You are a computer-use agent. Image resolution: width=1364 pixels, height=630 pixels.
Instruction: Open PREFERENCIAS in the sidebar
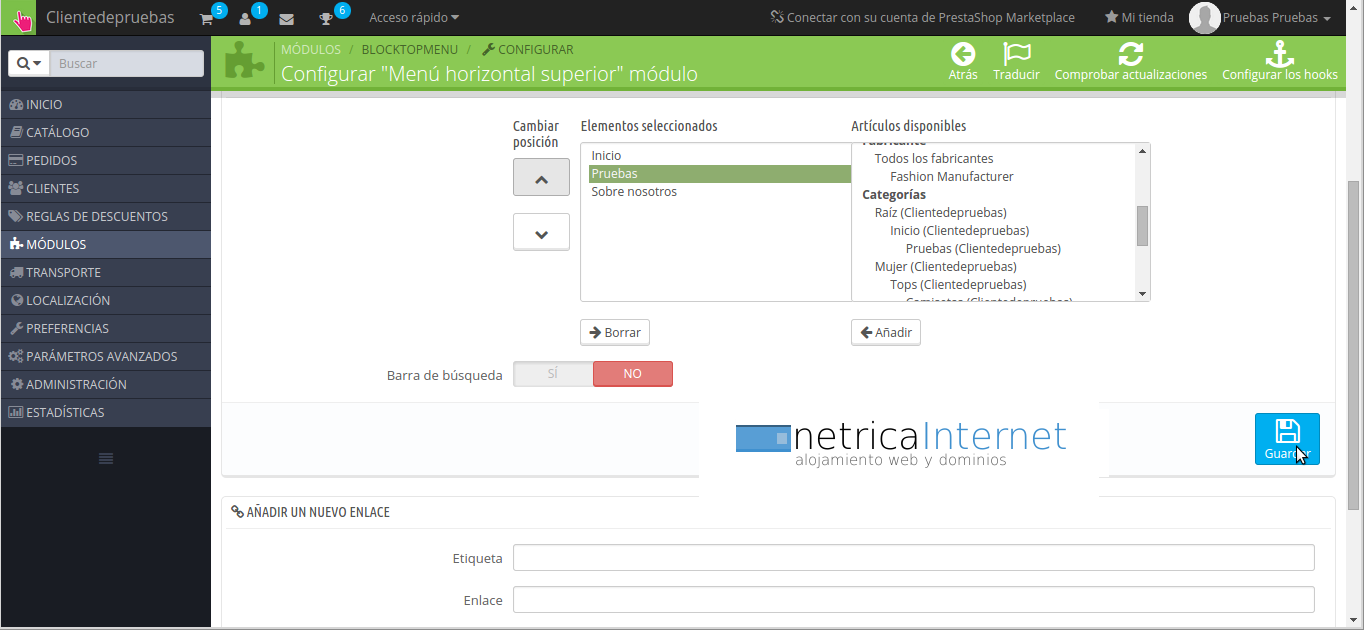coord(106,328)
